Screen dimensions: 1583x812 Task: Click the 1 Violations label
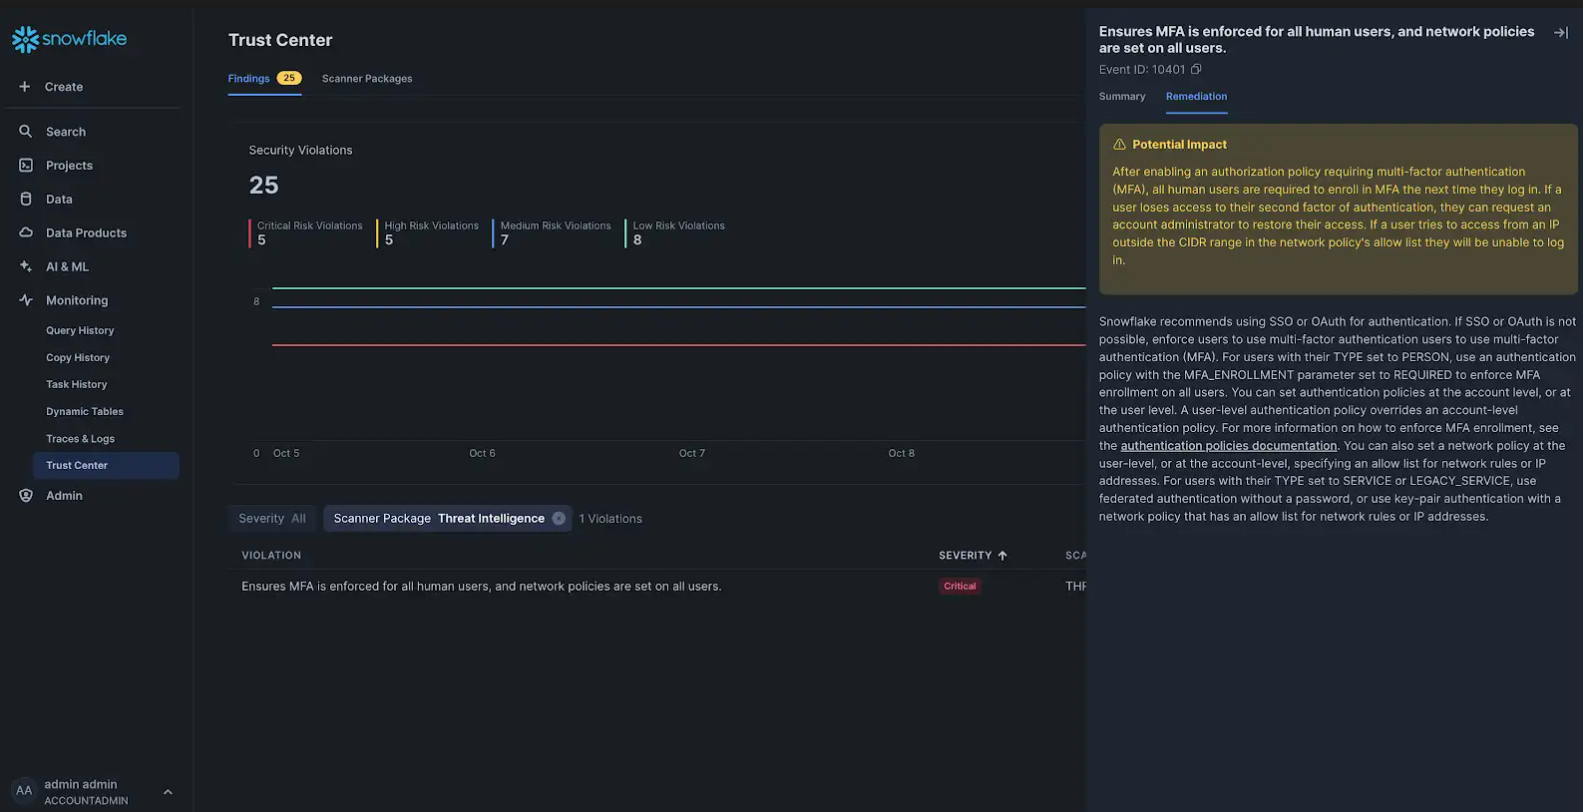[611, 518]
